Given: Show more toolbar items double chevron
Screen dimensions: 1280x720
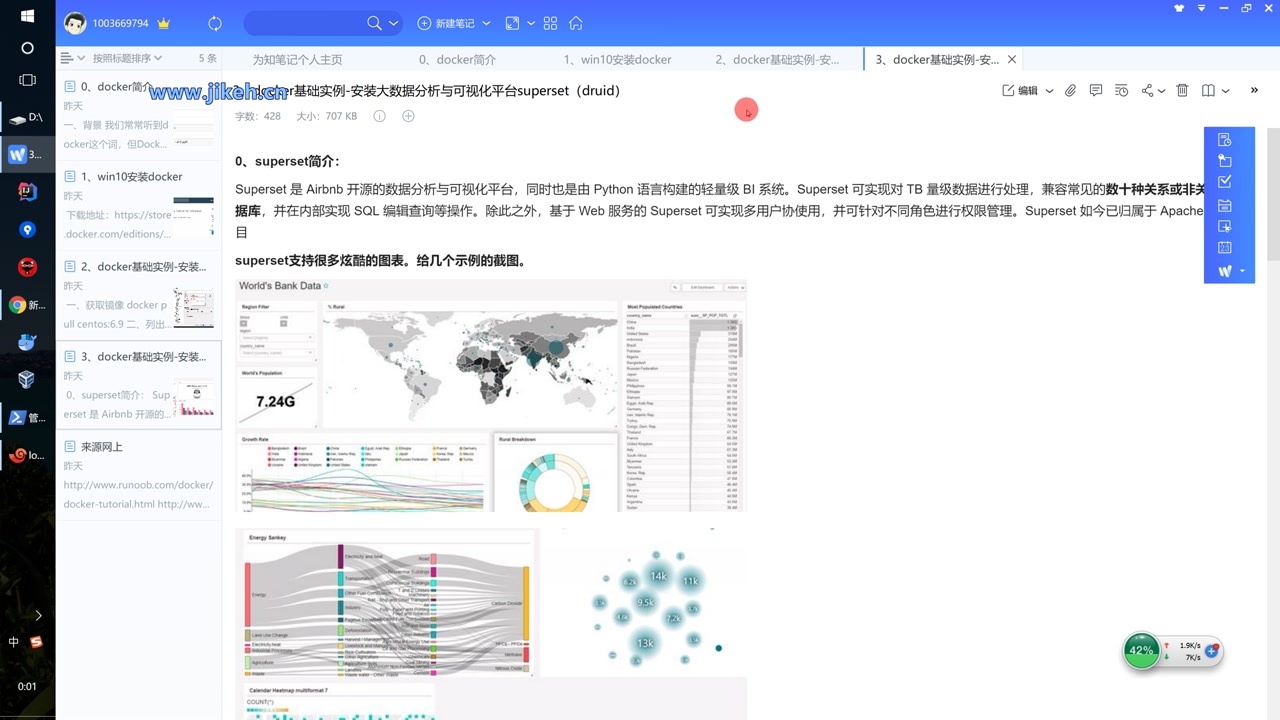Looking at the screenshot, I should click(1254, 90).
